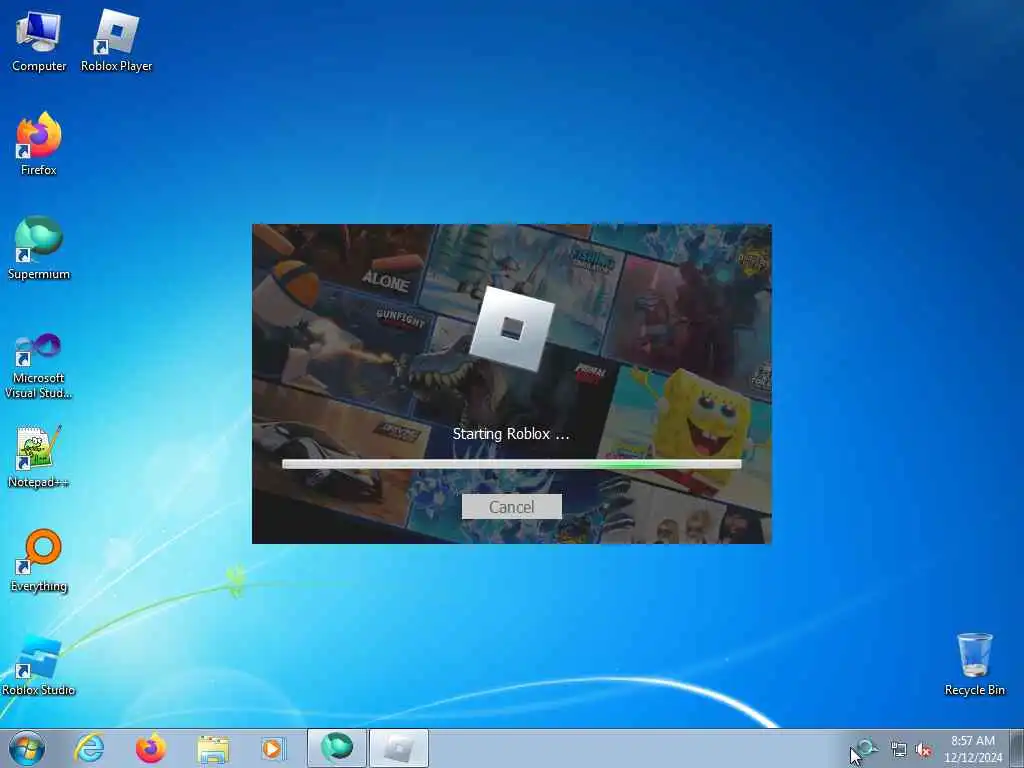The height and width of the screenshot is (768, 1024).
Task: Click the Roblox logo in the launcher
Action: click(512, 328)
